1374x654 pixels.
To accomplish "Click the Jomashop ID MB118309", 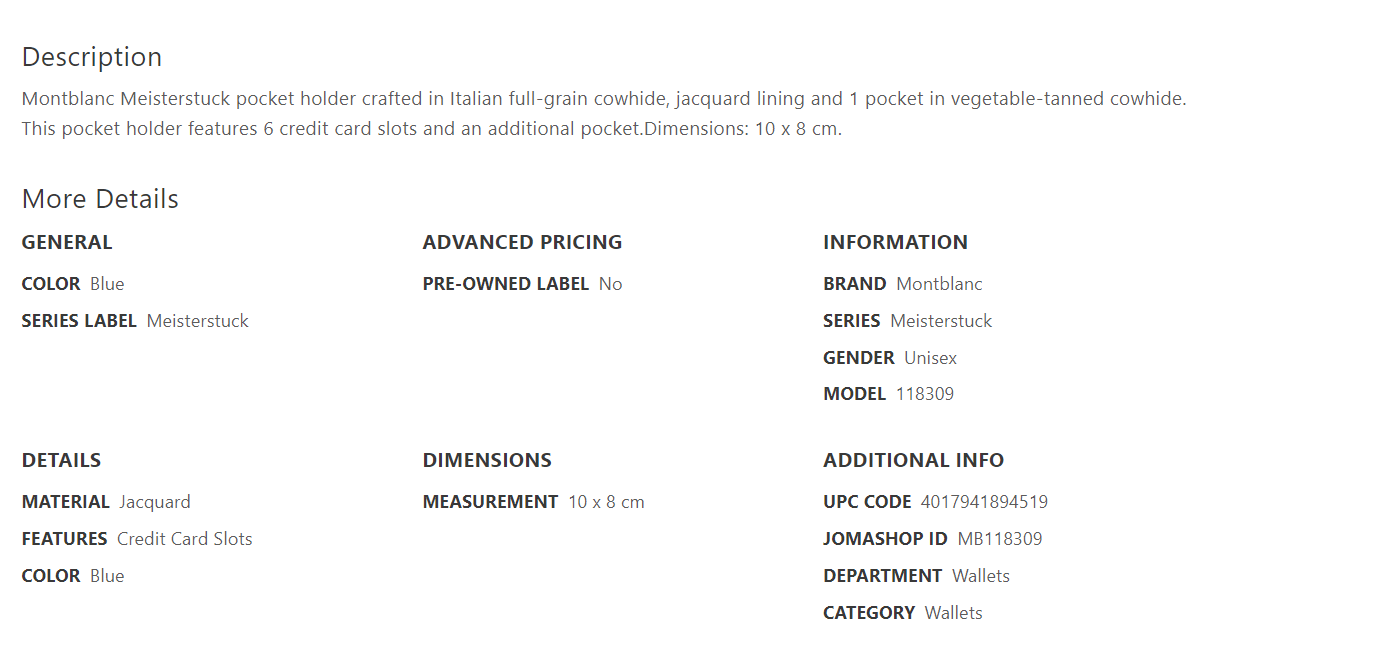I will (999, 539).
